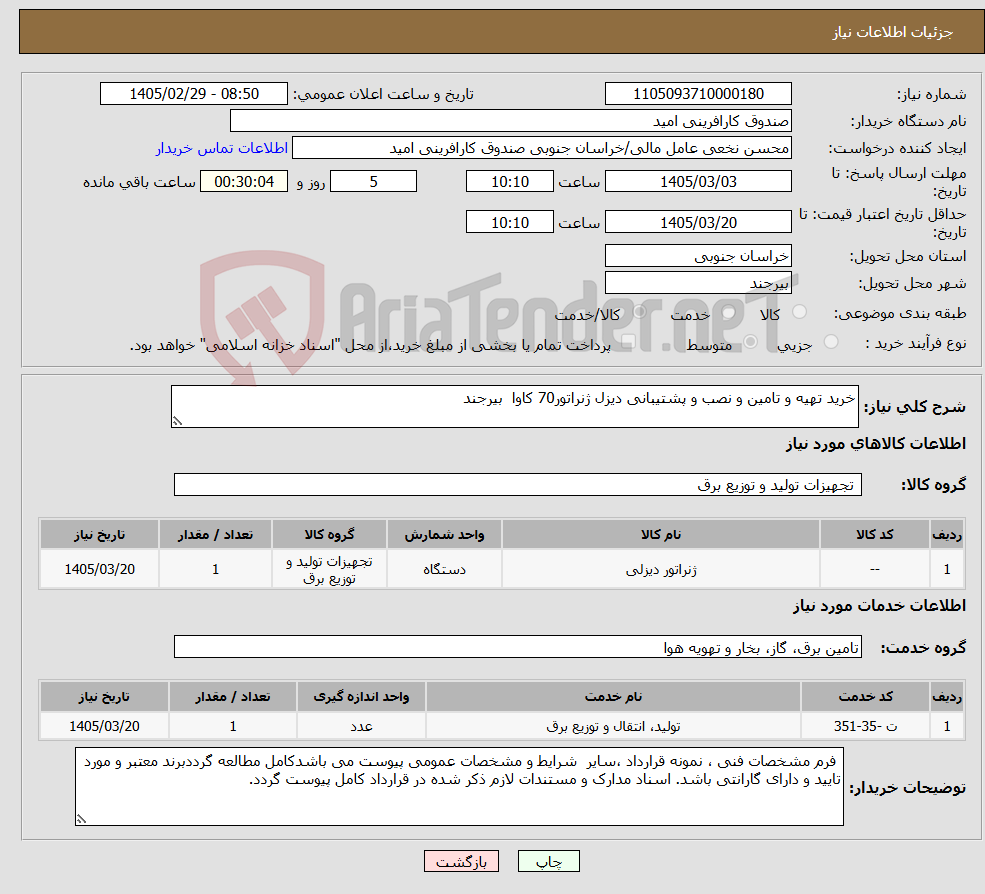Click resize handle of buyer notes textarea
This screenshot has height=894, width=985.
(x=81, y=819)
